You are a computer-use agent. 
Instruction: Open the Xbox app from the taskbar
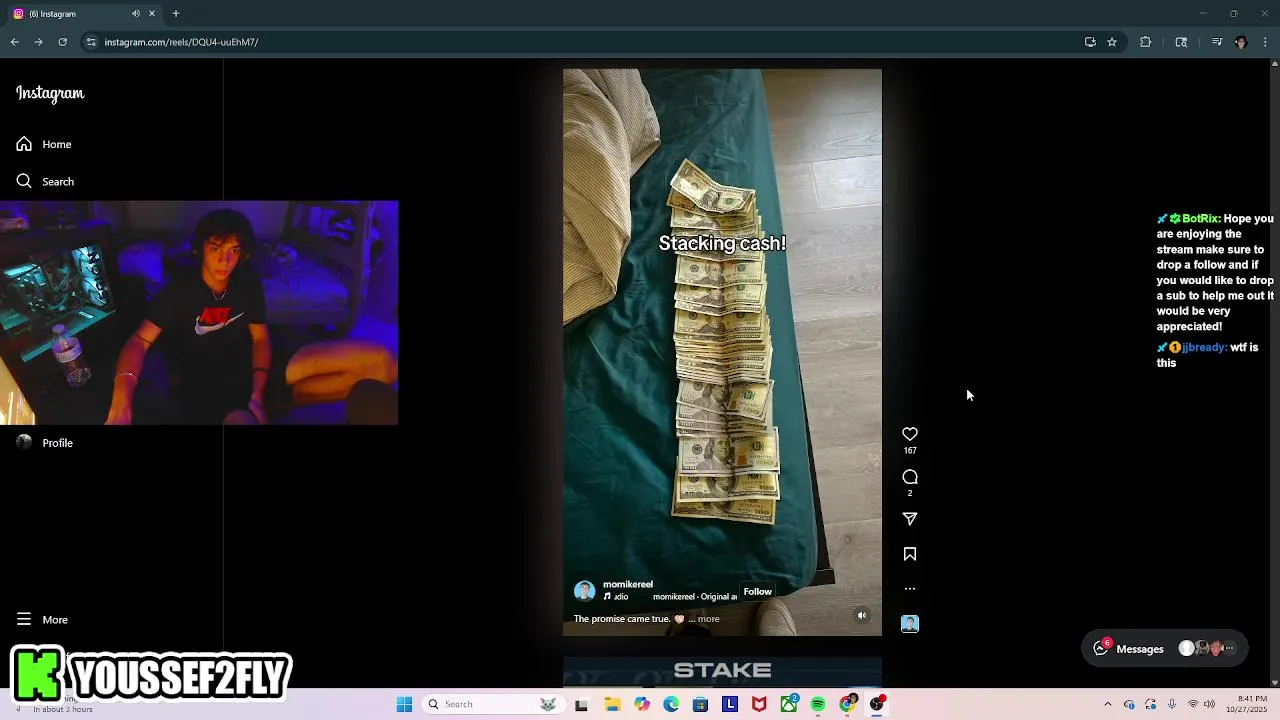[x=789, y=704]
